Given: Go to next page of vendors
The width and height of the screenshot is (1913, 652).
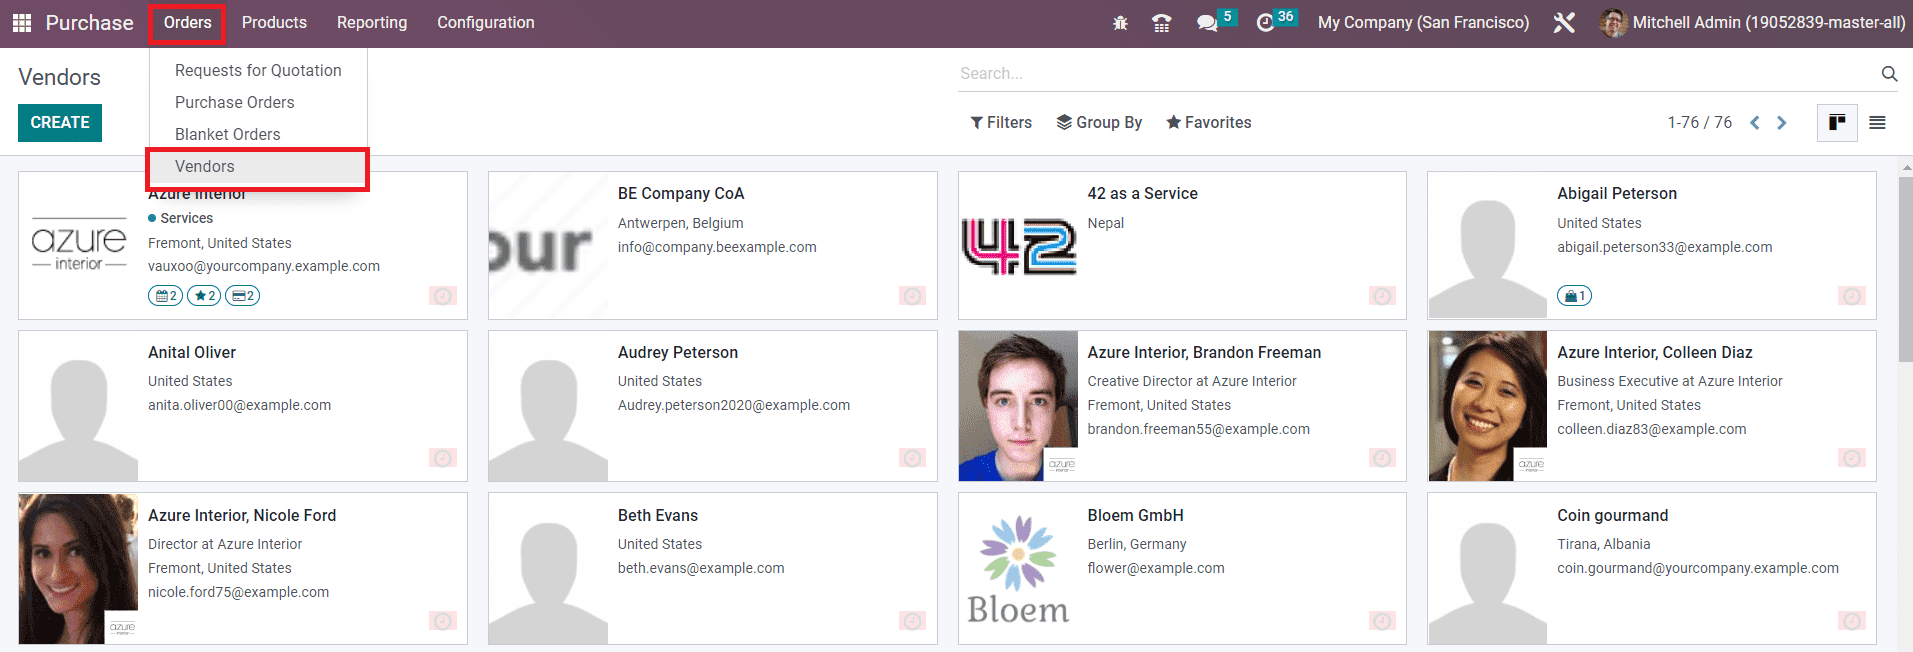Looking at the screenshot, I should tap(1782, 122).
